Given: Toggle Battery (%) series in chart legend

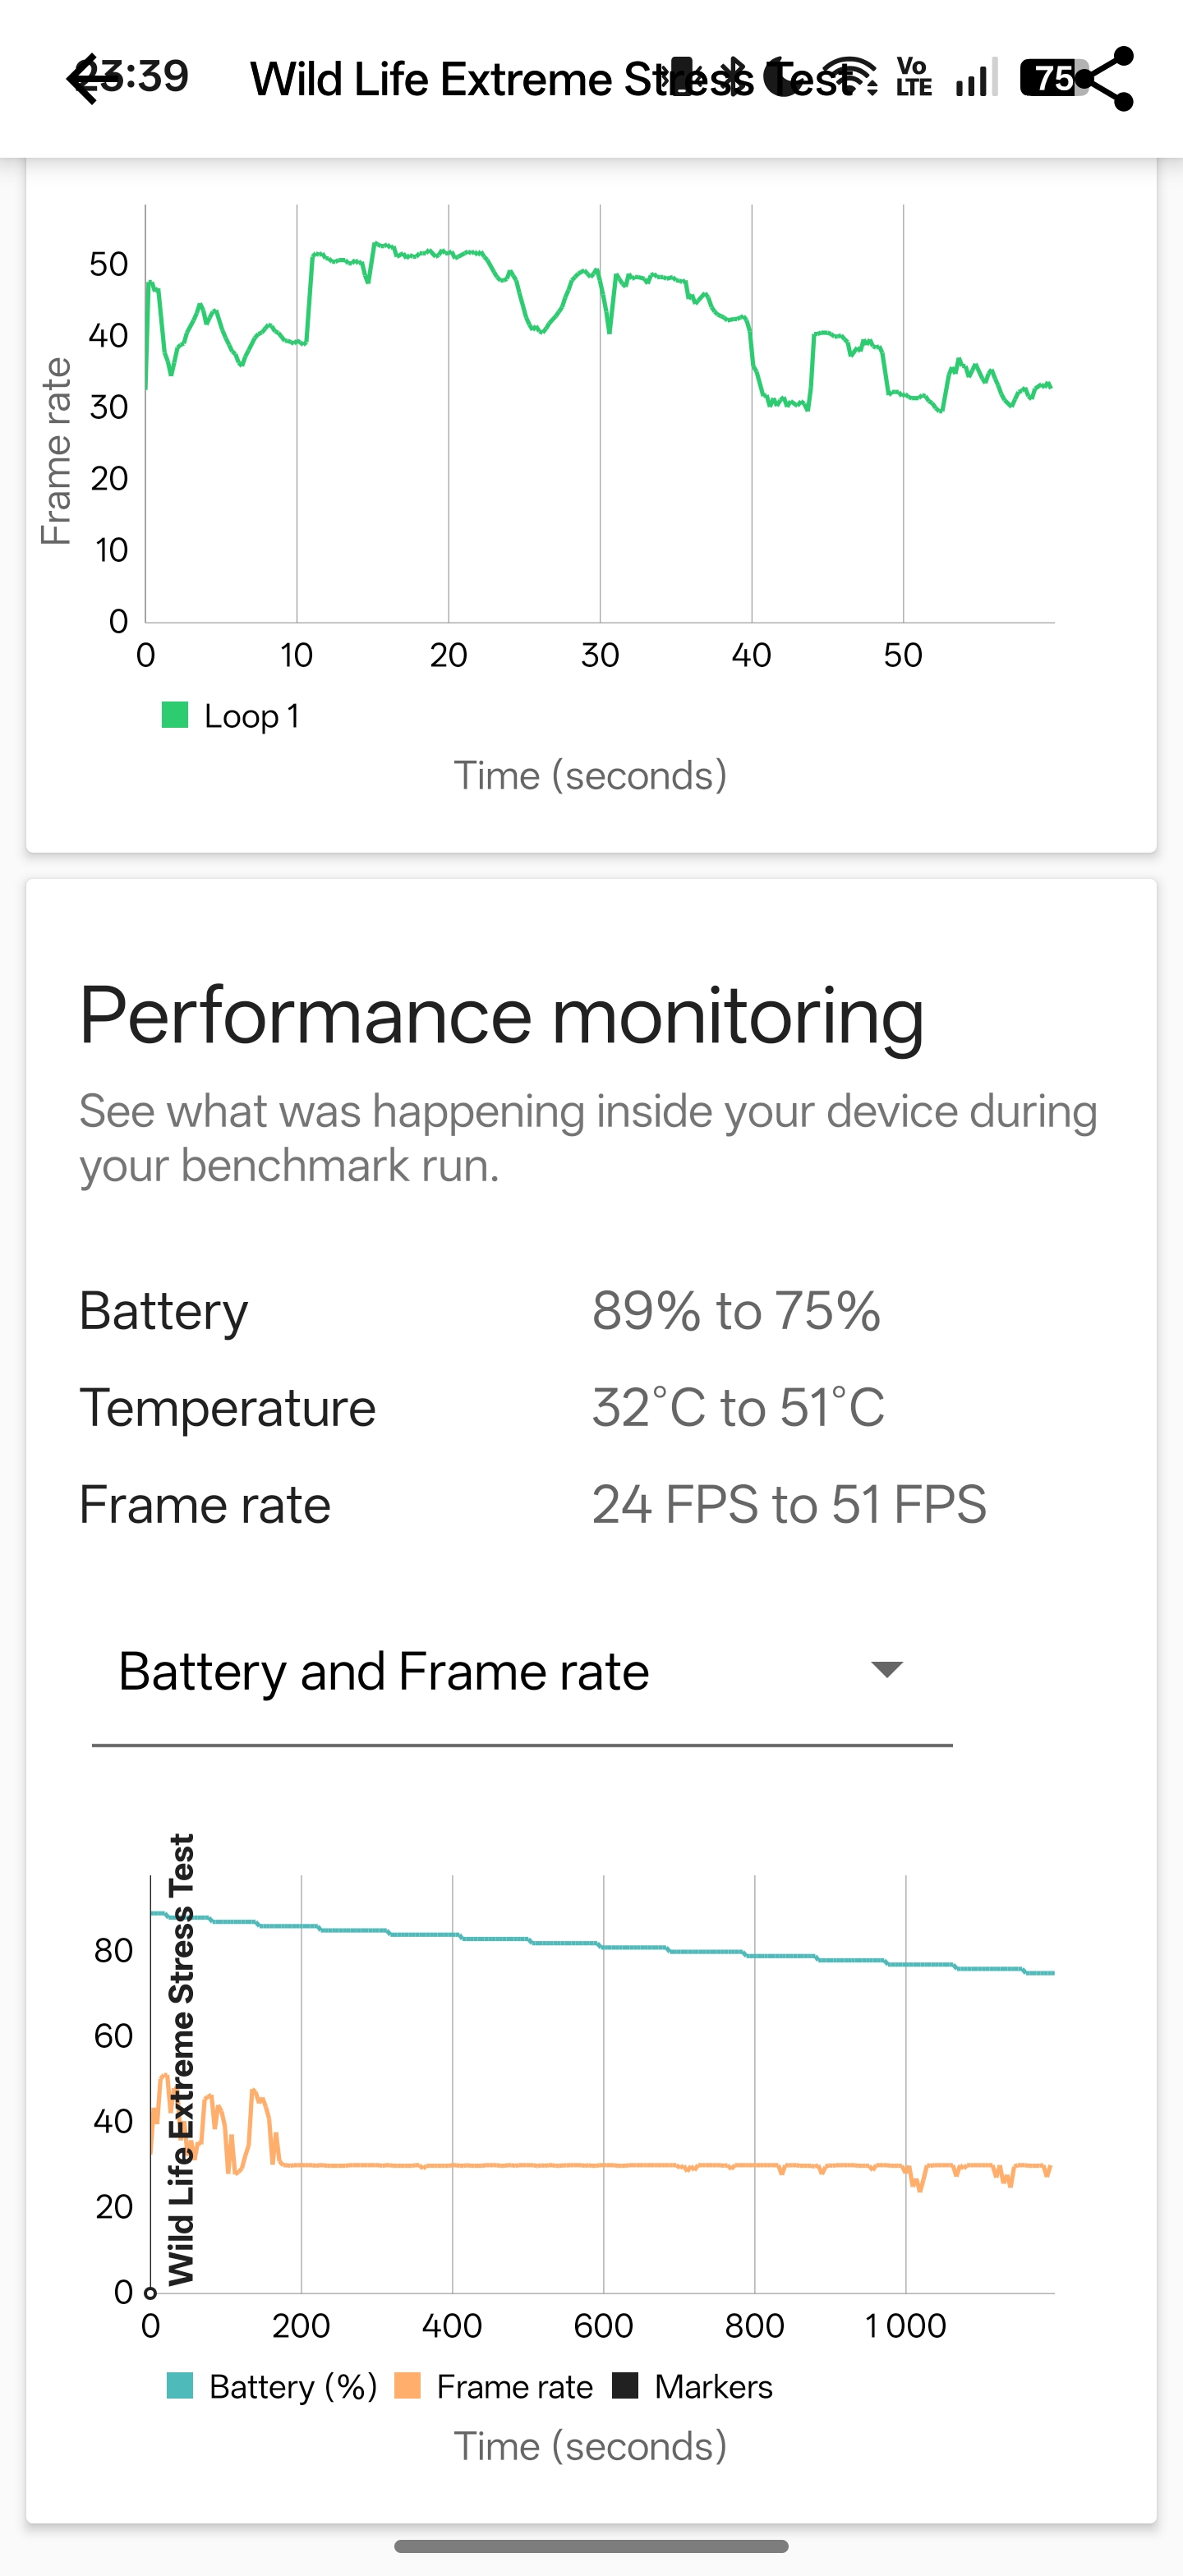Looking at the screenshot, I should tap(272, 2387).
